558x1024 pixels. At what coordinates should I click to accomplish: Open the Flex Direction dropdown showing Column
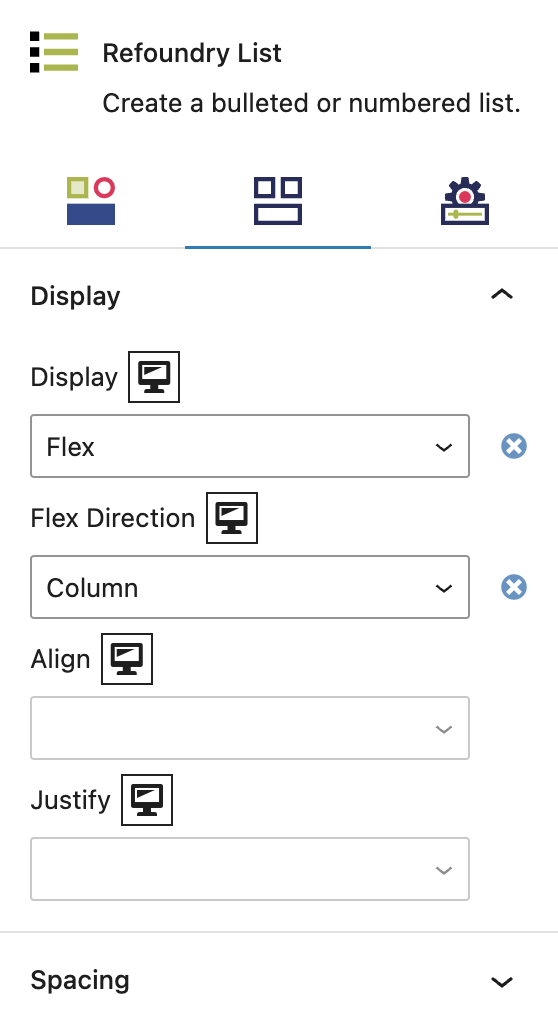point(250,587)
